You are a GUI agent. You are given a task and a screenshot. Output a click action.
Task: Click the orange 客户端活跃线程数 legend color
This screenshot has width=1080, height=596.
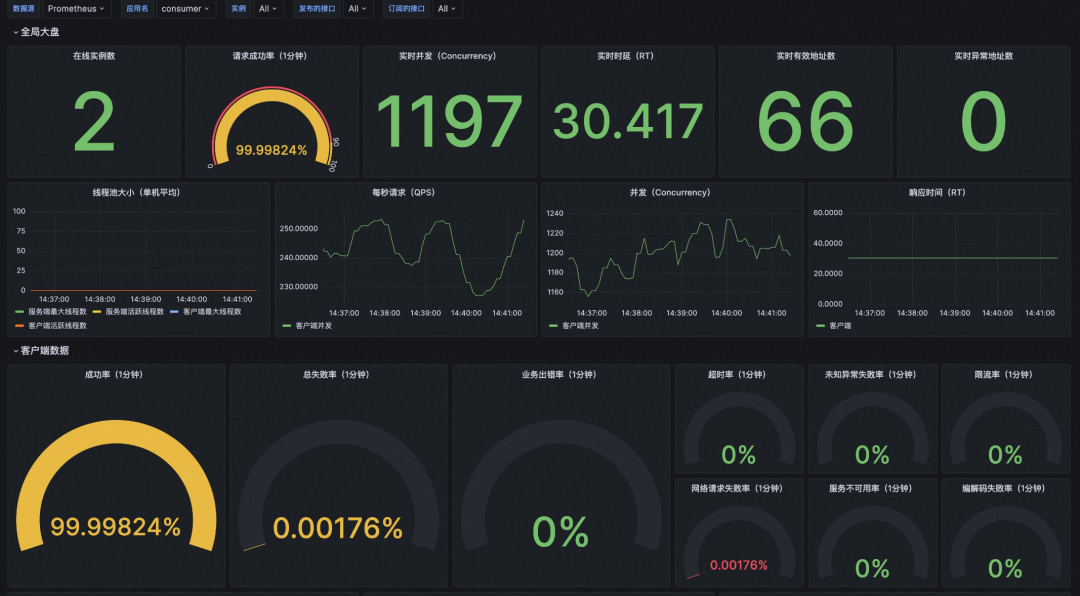pos(19,325)
